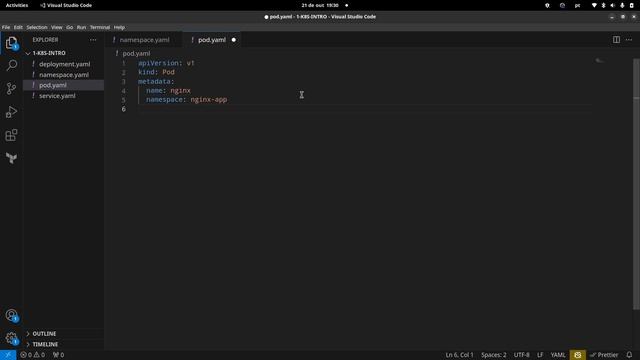Click the microphone icon in top bar
The width and height of the screenshot is (640, 360).
pos(622,5)
